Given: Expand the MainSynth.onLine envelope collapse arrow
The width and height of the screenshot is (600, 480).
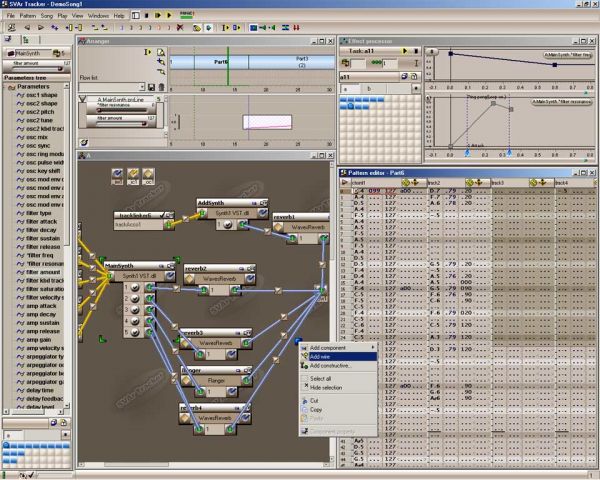Looking at the screenshot, I should click(81, 100).
